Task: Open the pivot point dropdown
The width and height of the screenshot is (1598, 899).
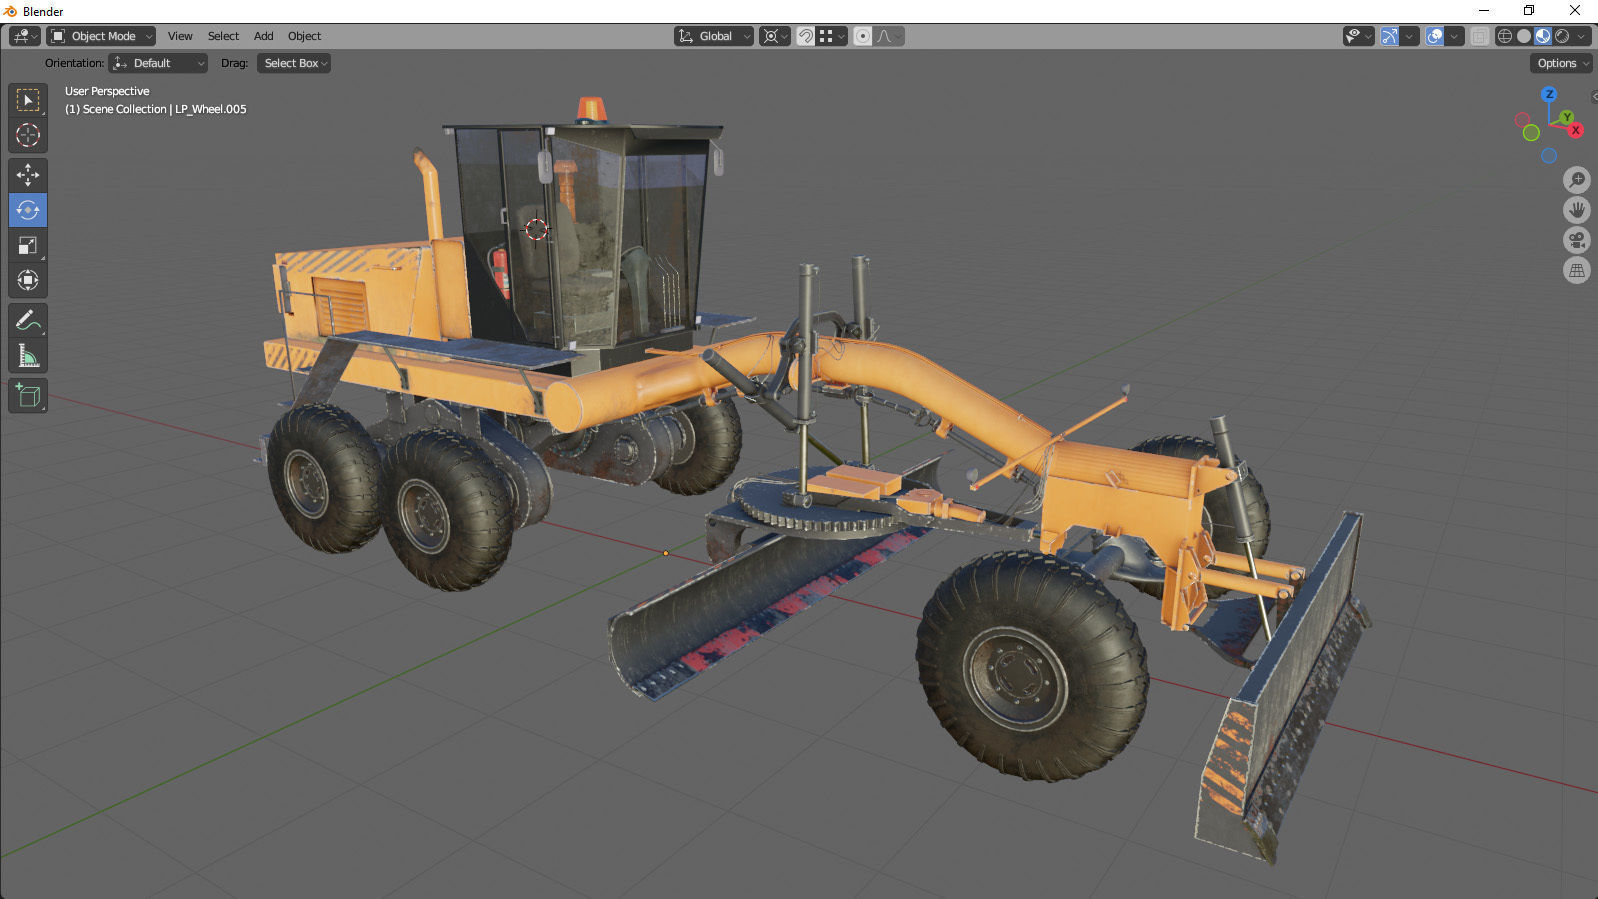Action: [775, 36]
